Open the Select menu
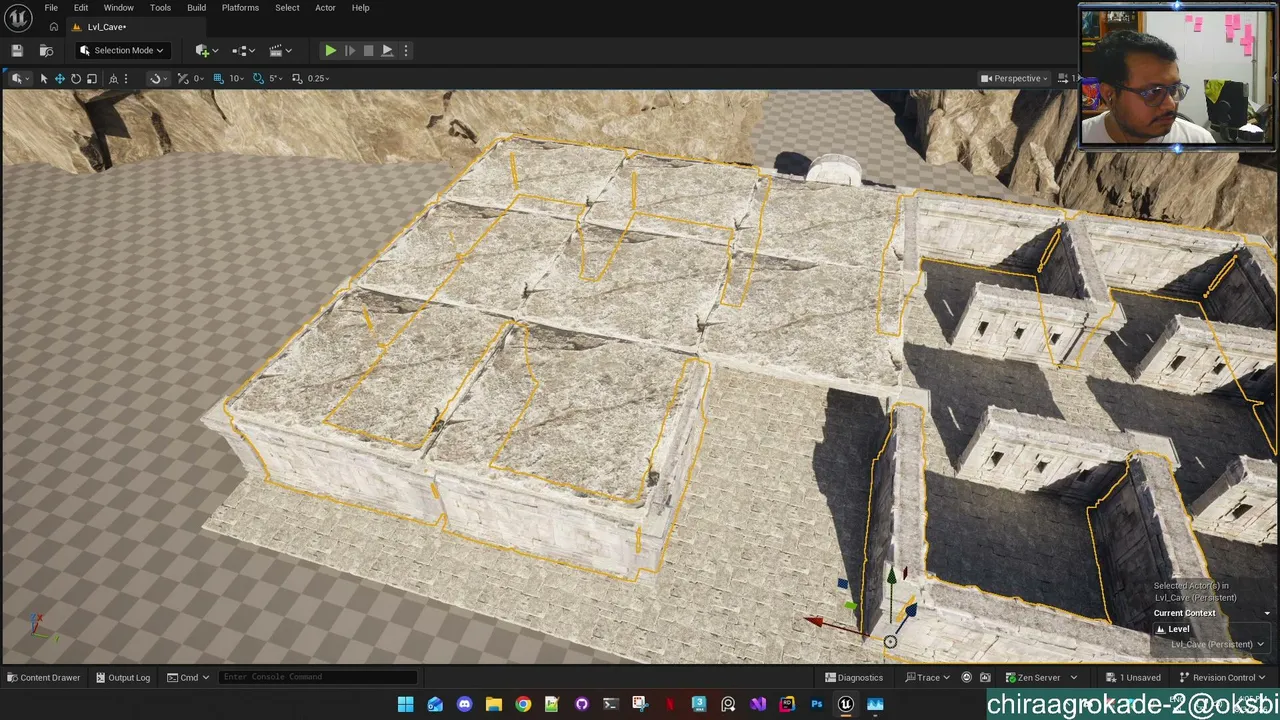The width and height of the screenshot is (1280, 720). tap(287, 8)
